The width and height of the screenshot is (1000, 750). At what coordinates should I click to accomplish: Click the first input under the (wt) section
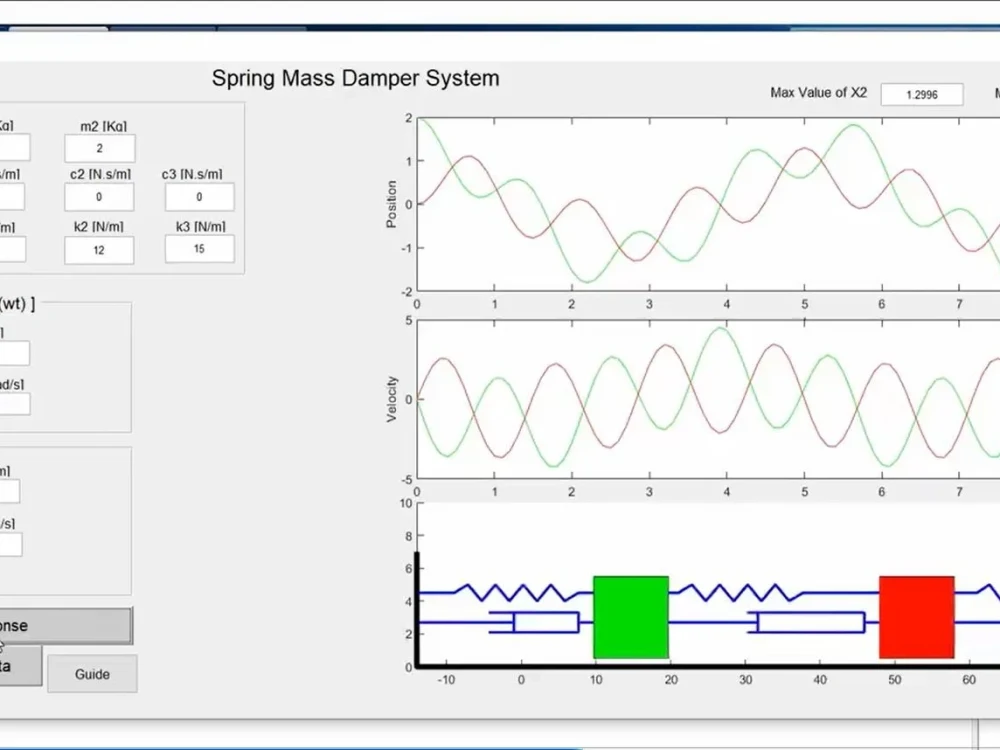click(x=14, y=353)
